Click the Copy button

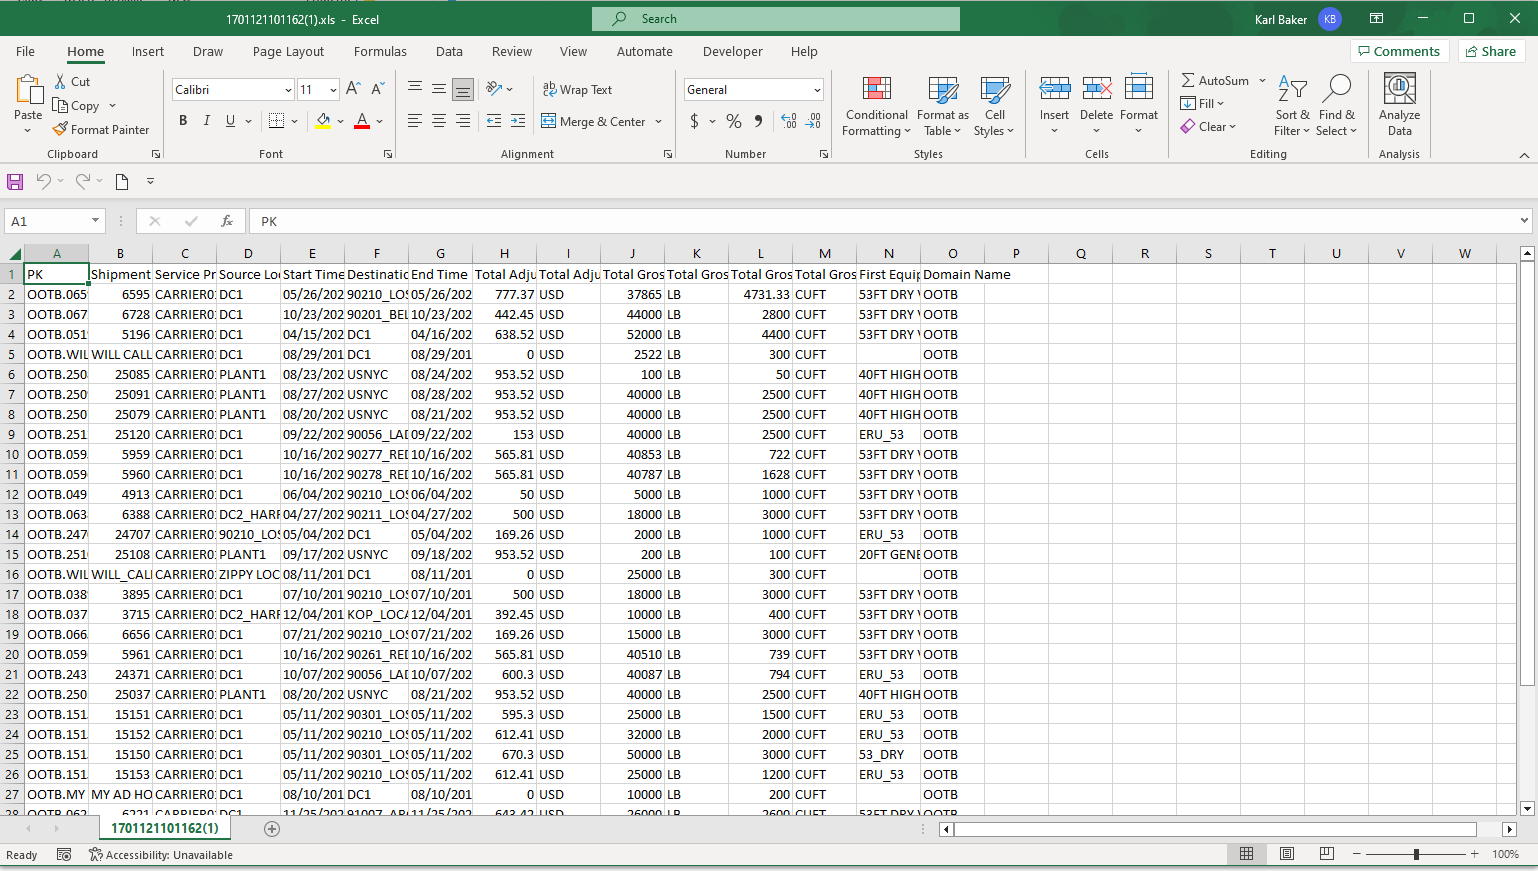[76, 105]
